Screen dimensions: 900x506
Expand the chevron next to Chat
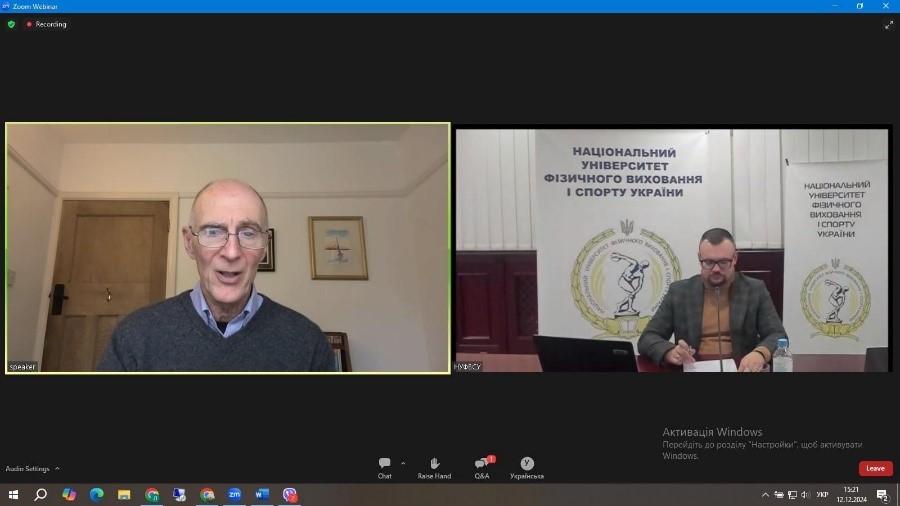click(403, 463)
